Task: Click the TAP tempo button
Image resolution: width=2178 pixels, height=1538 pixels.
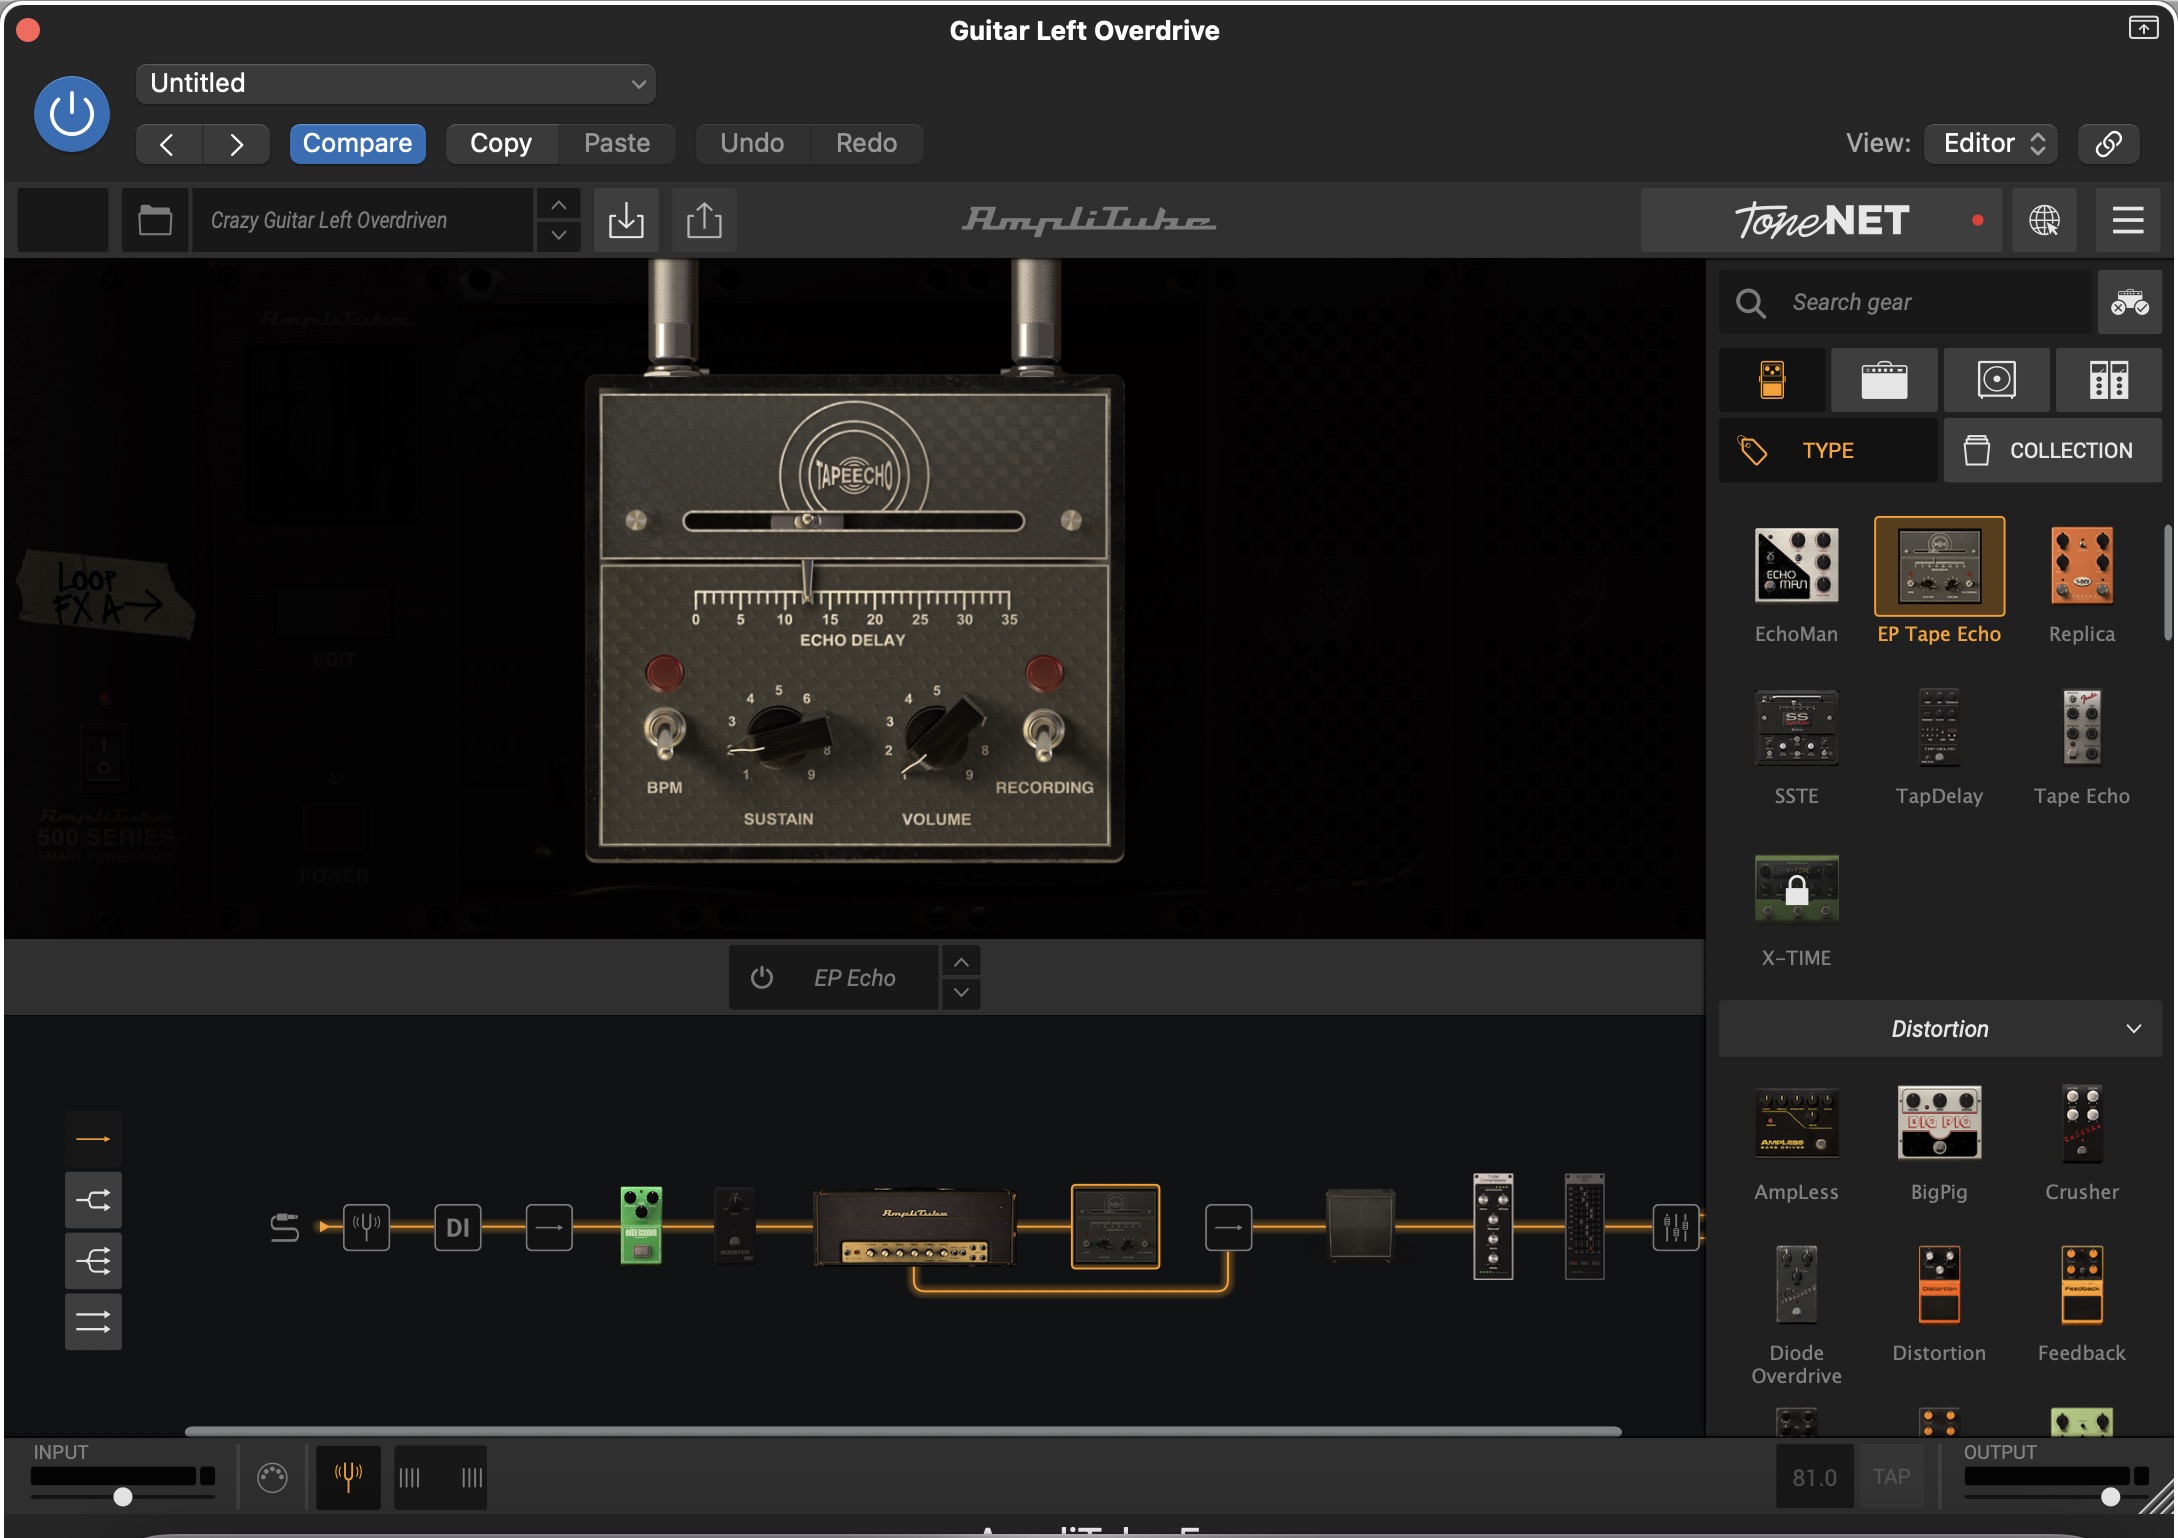Action: pos(1891,1477)
